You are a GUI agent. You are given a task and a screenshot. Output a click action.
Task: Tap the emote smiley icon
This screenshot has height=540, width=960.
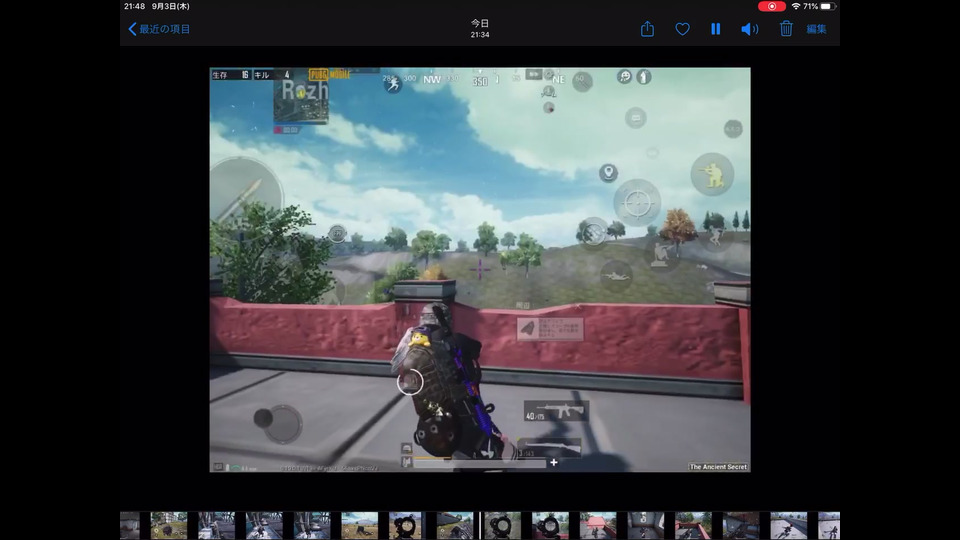click(624, 77)
